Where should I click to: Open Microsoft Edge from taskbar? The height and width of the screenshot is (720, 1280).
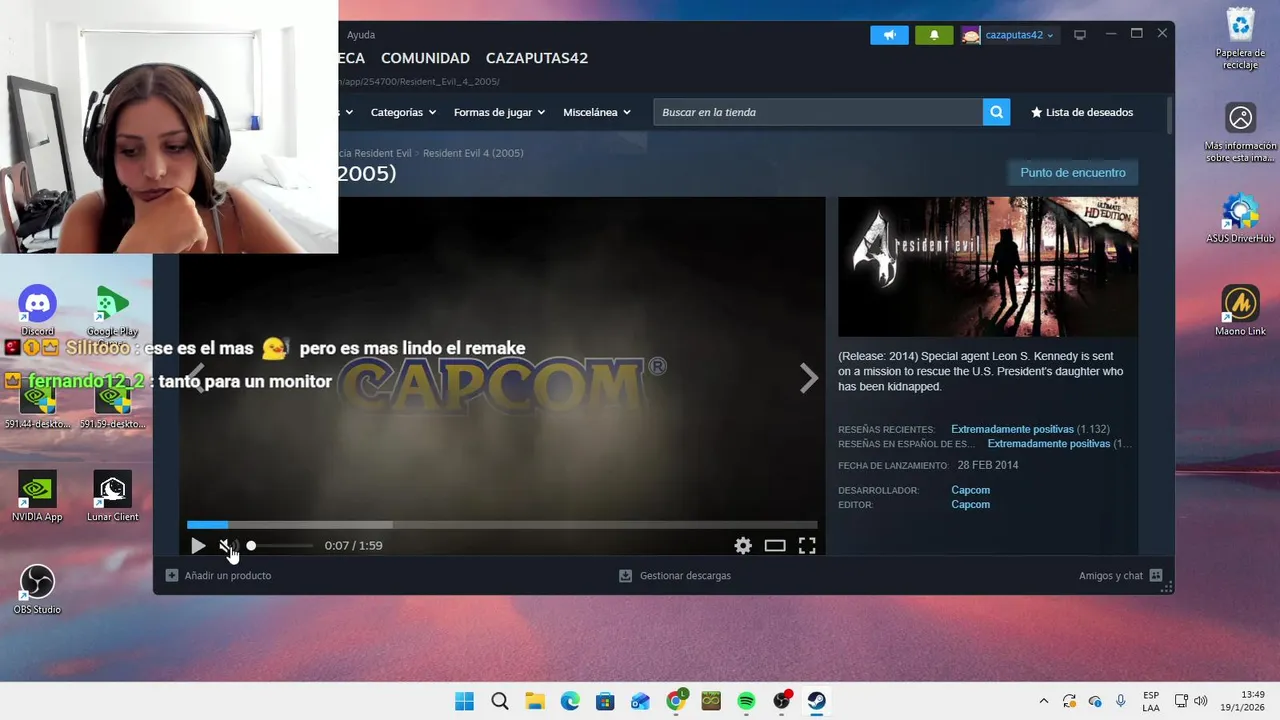pyautogui.click(x=570, y=701)
